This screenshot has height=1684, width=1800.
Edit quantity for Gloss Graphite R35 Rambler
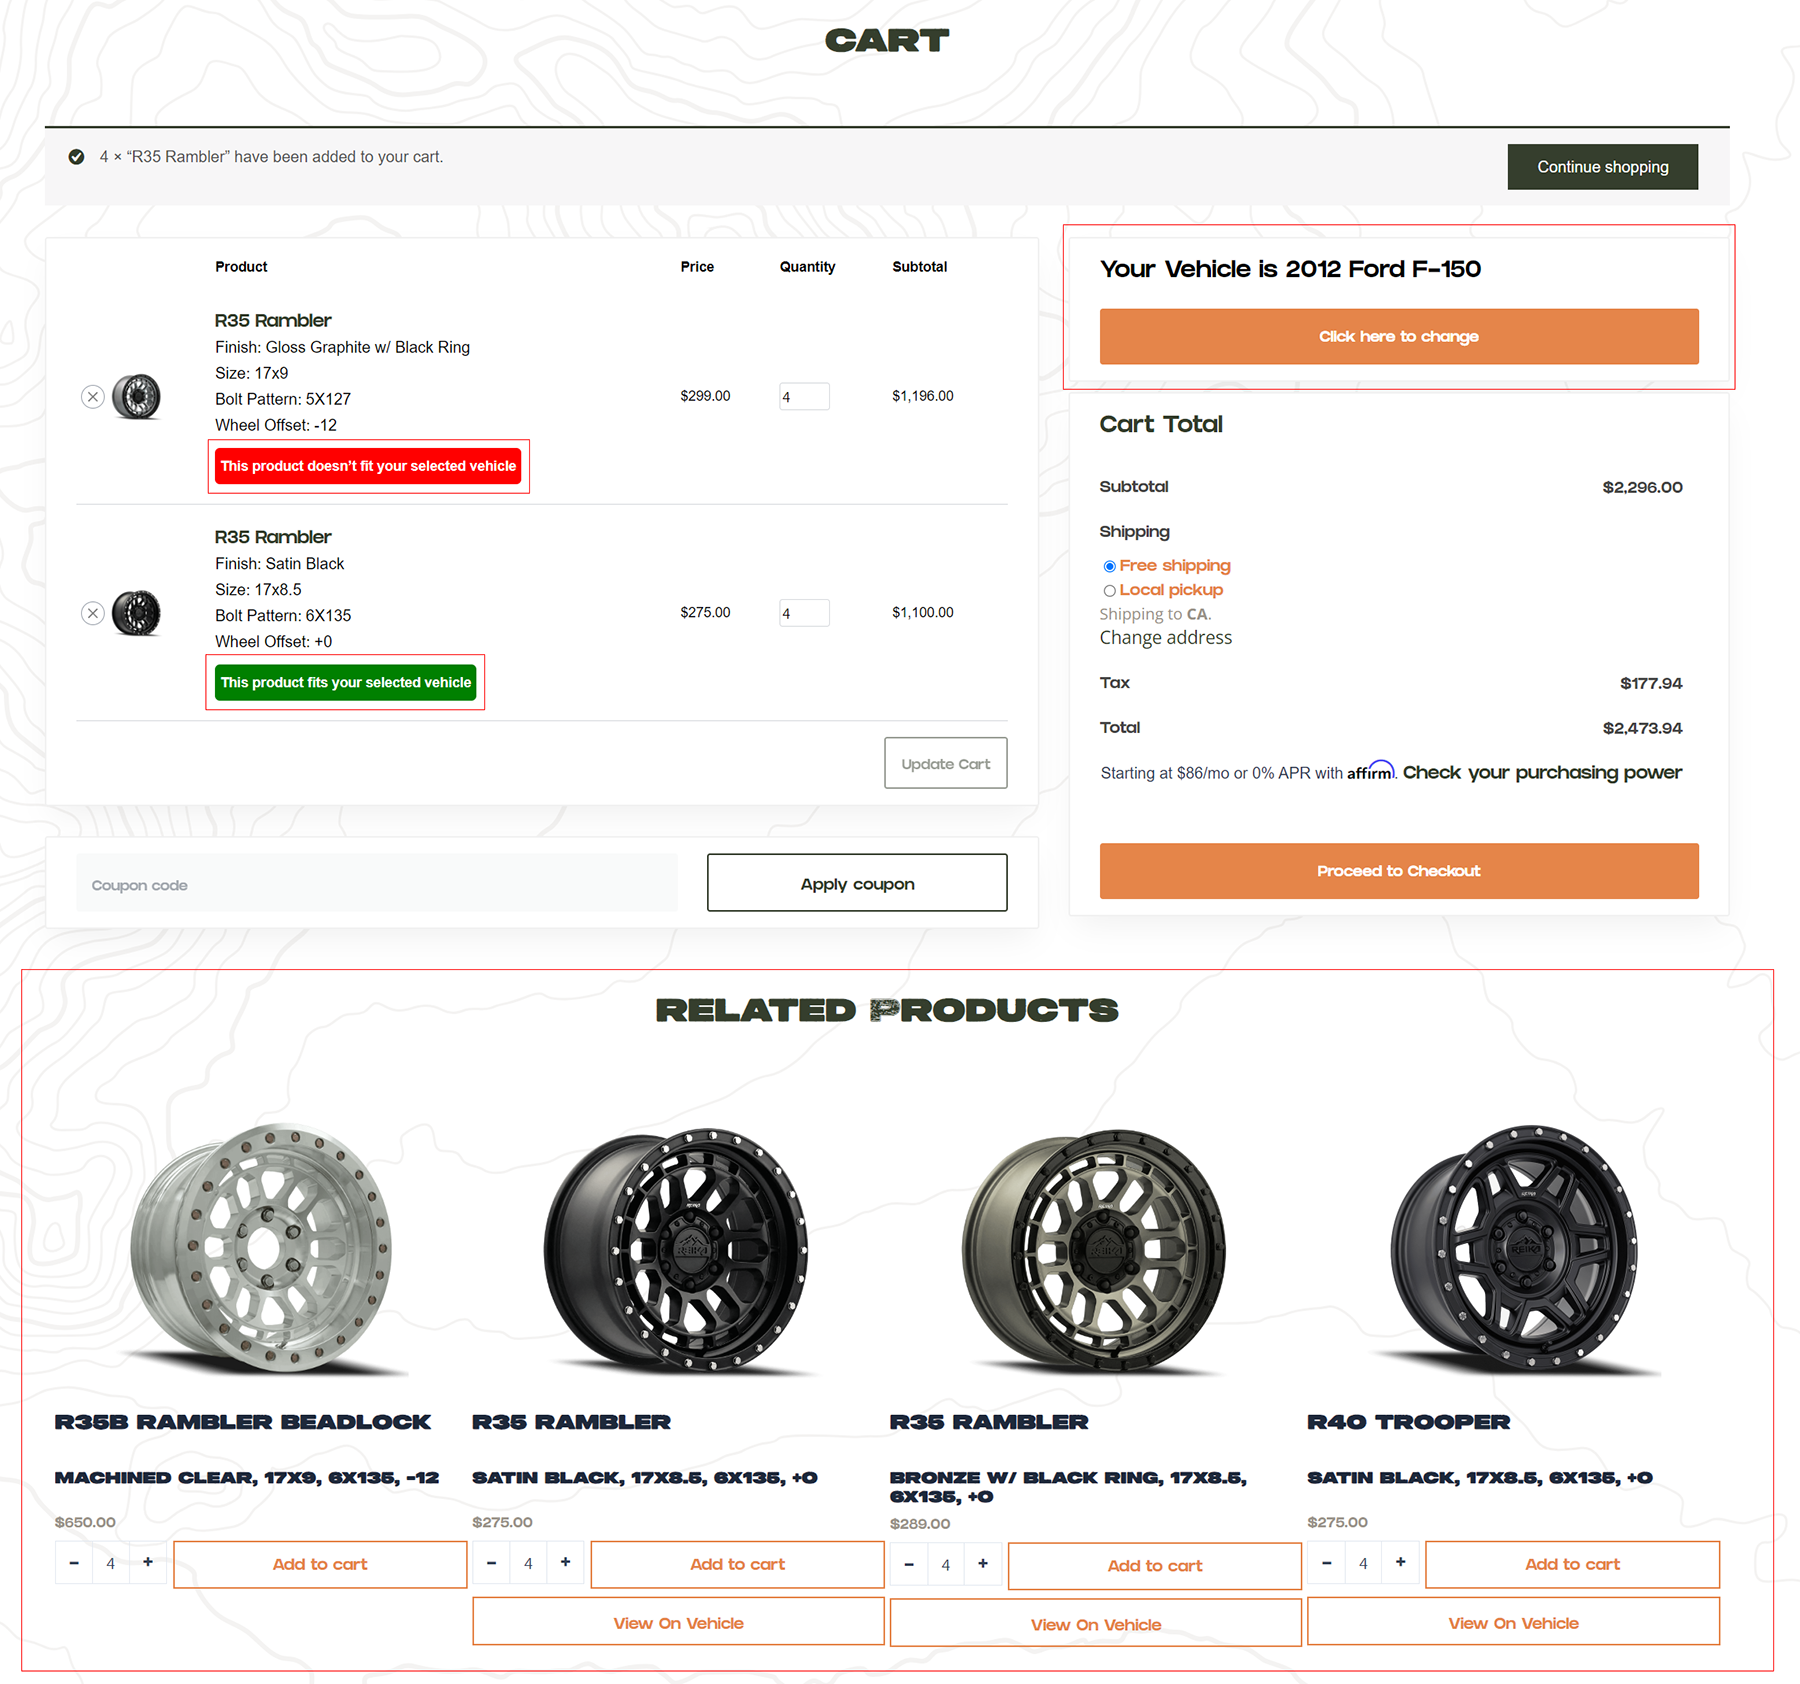pyautogui.click(x=804, y=397)
